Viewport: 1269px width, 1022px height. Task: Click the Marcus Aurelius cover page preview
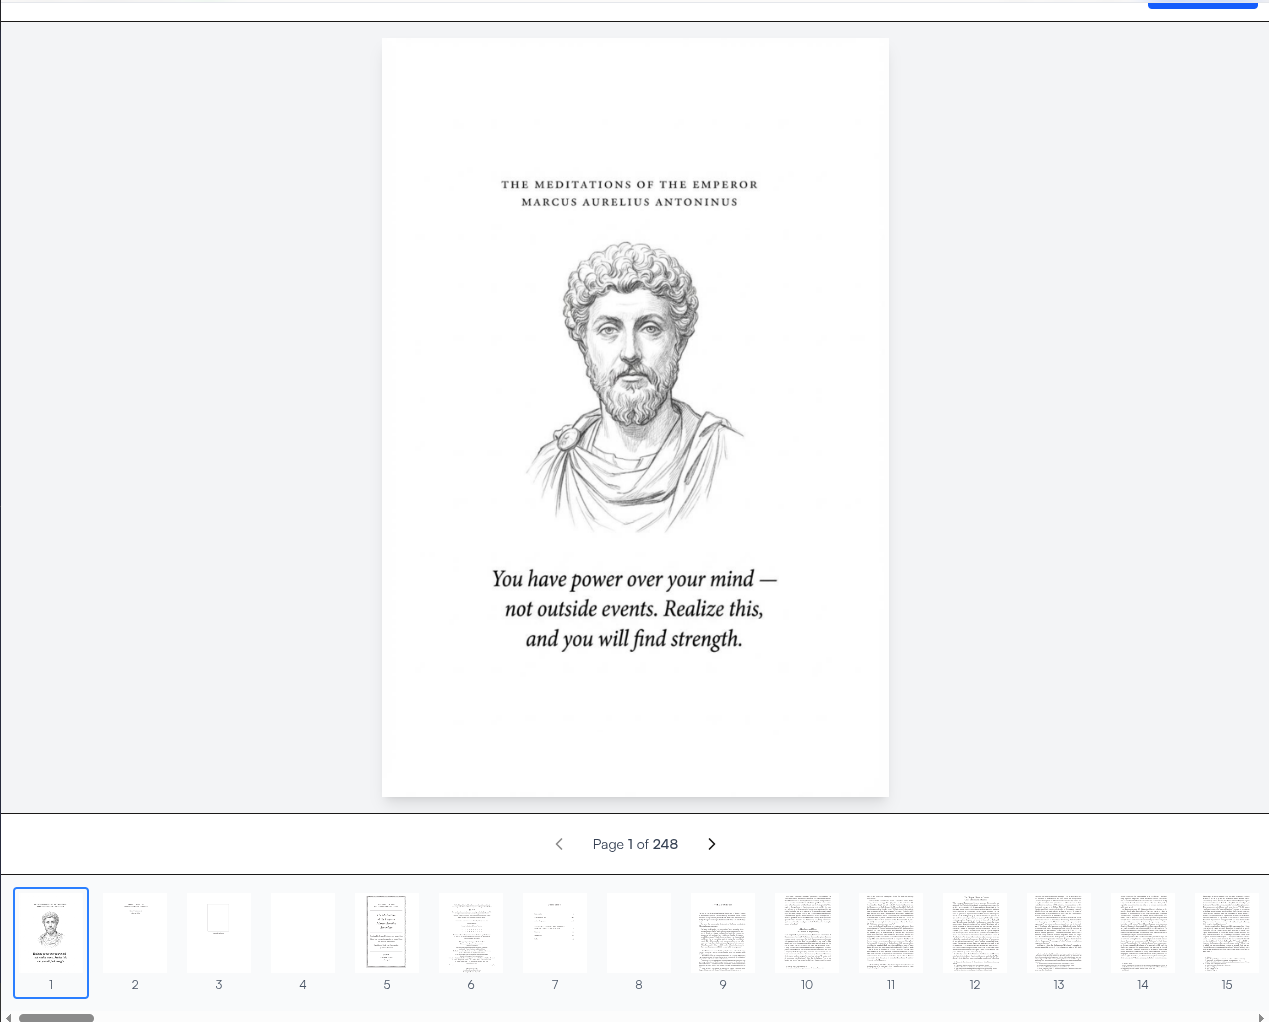pos(635,417)
